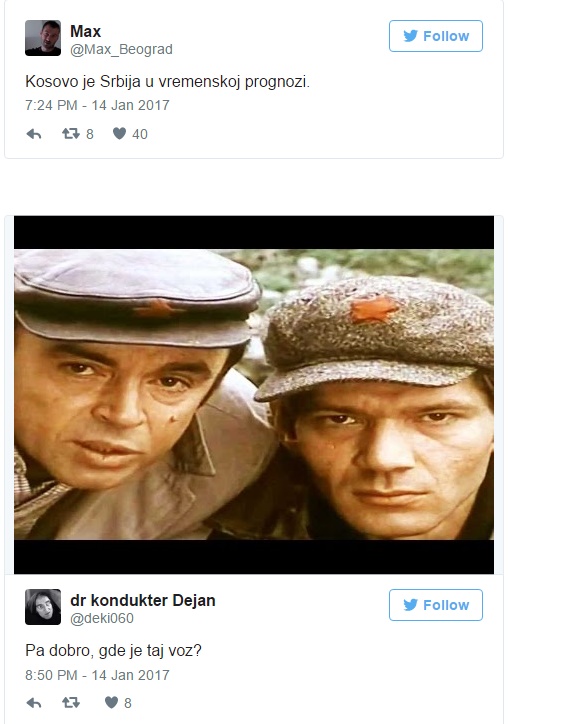Like Max's tweet with 40 likes
This screenshot has width=563, height=724.
click(119, 133)
